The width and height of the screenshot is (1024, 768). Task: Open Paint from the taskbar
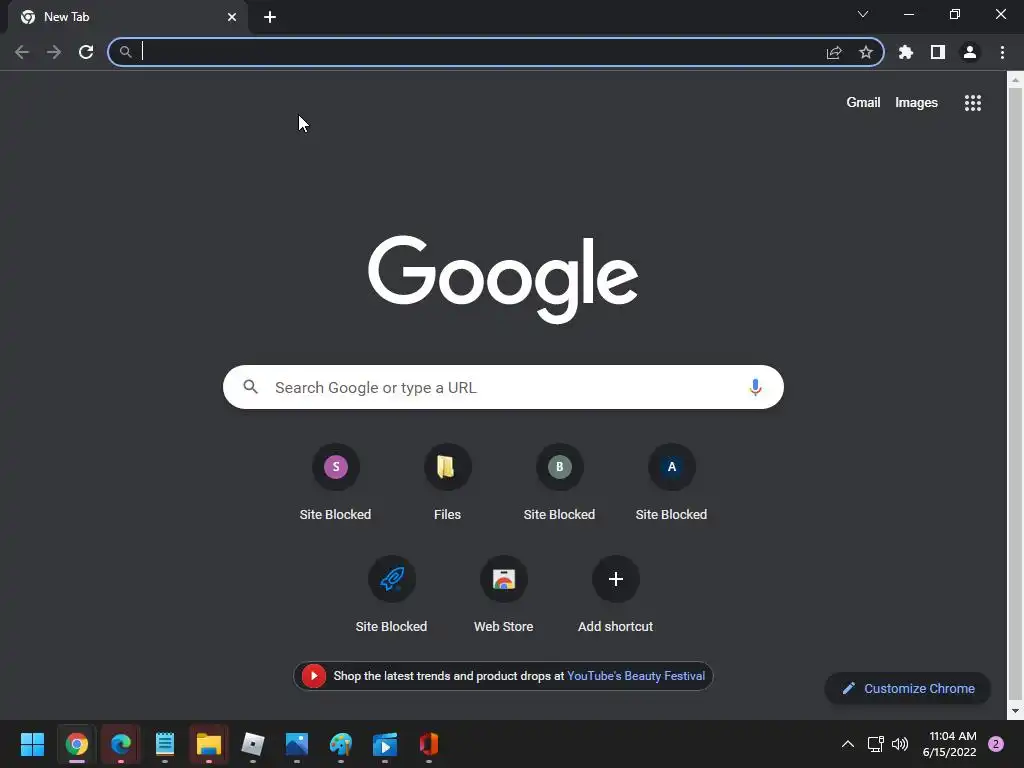point(341,744)
